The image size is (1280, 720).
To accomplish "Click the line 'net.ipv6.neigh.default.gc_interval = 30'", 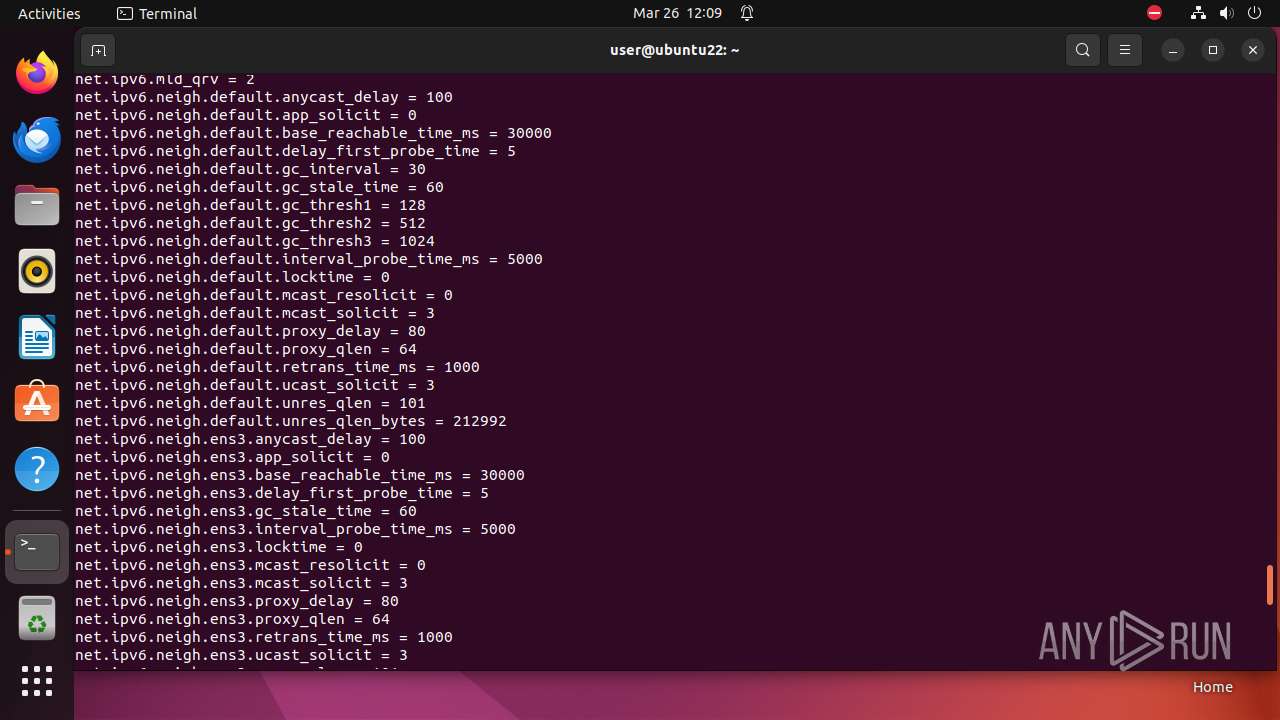I will [x=250, y=169].
